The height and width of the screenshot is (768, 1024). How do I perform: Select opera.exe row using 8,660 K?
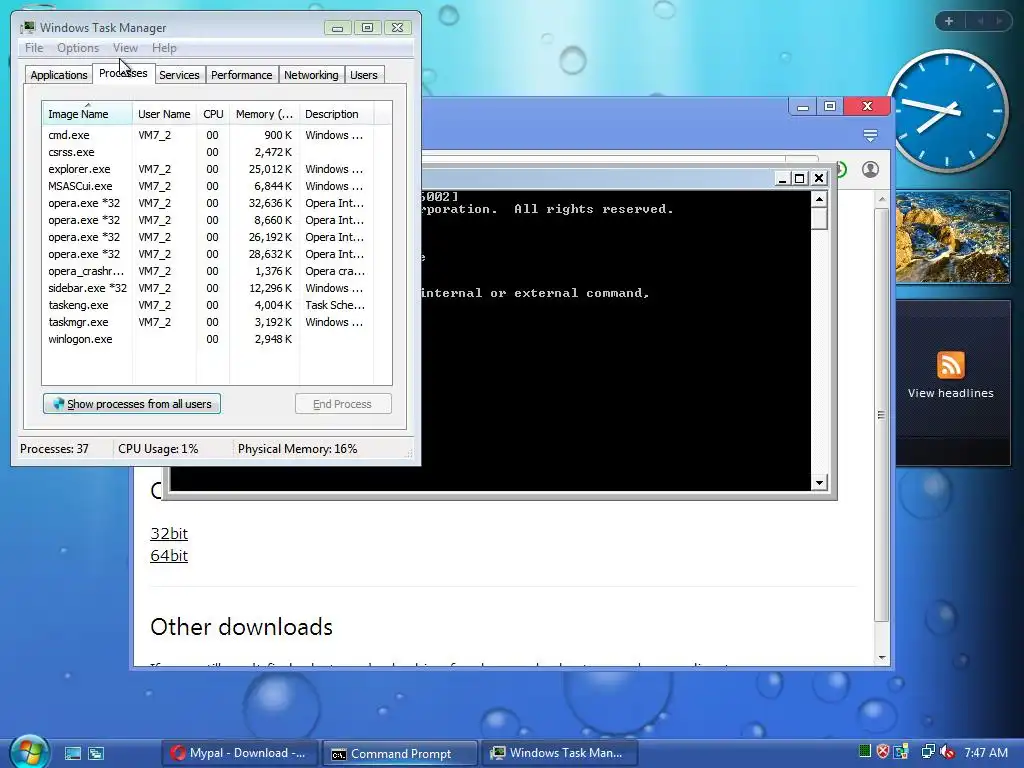[208, 220]
